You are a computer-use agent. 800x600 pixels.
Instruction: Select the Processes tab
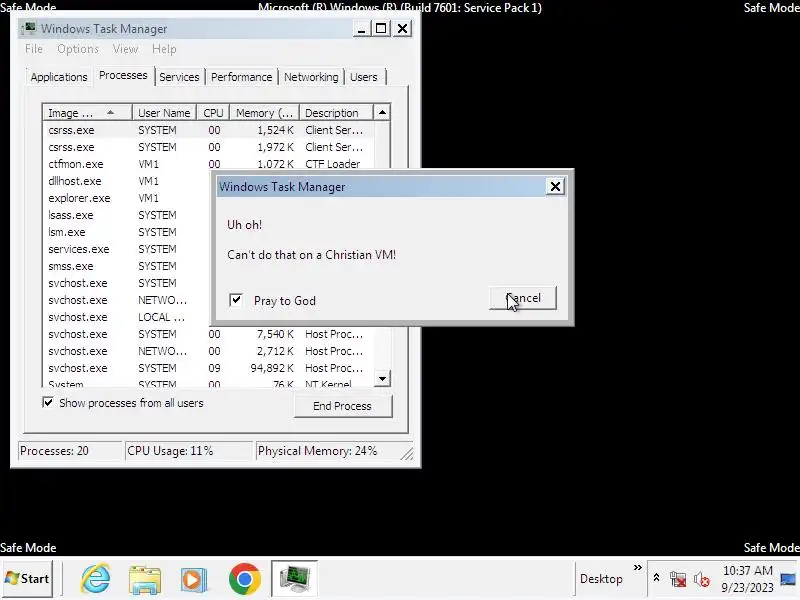tap(123, 76)
